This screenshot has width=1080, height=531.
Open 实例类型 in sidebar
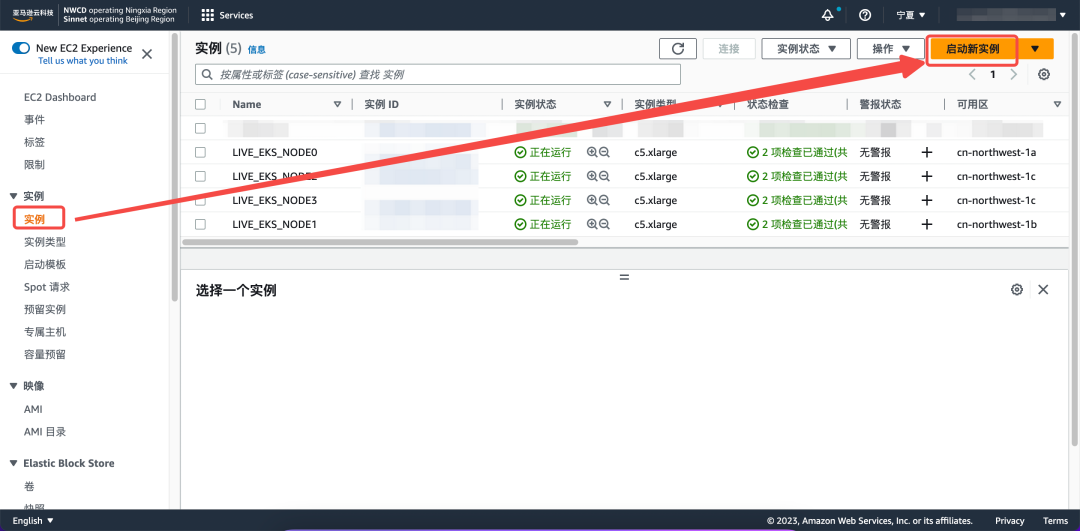(x=45, y=242)
